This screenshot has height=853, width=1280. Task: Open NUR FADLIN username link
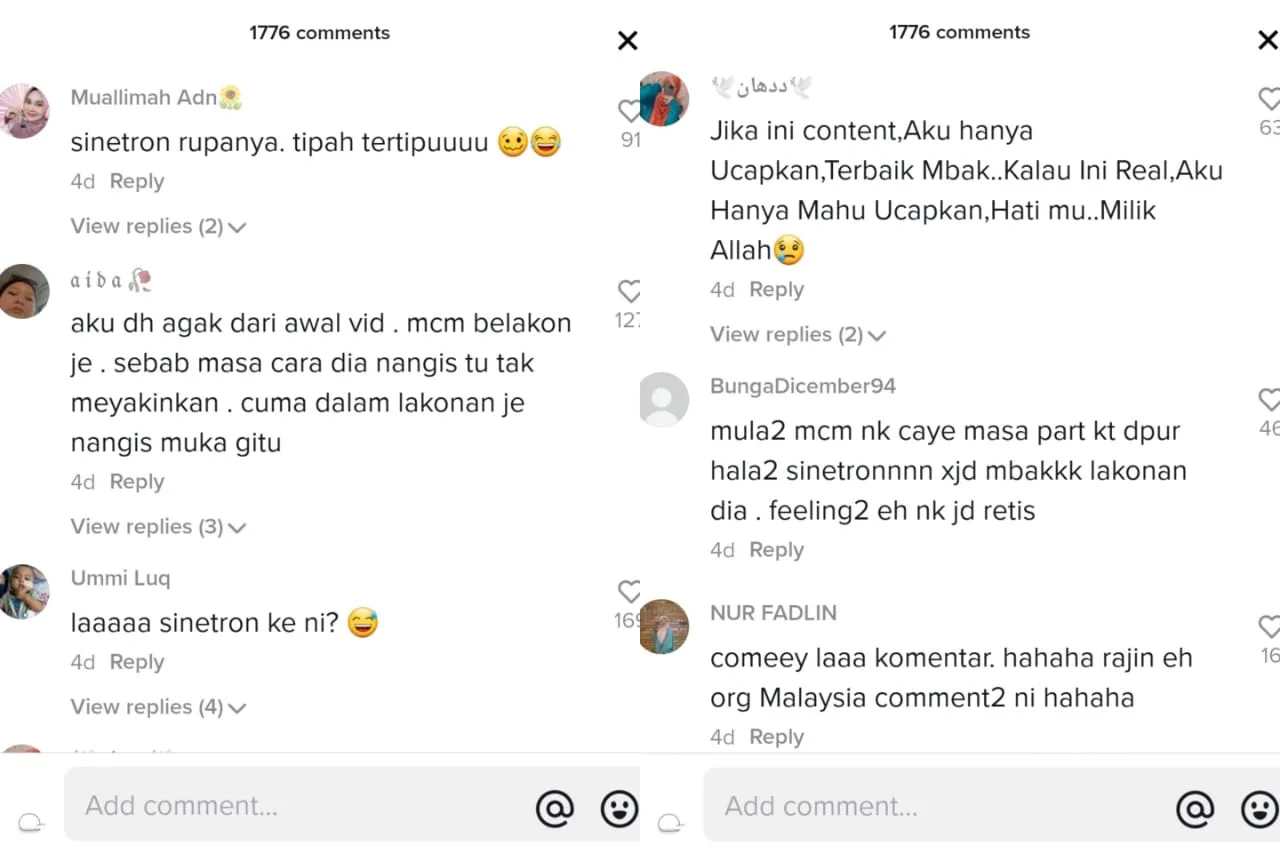pos(773,613)
